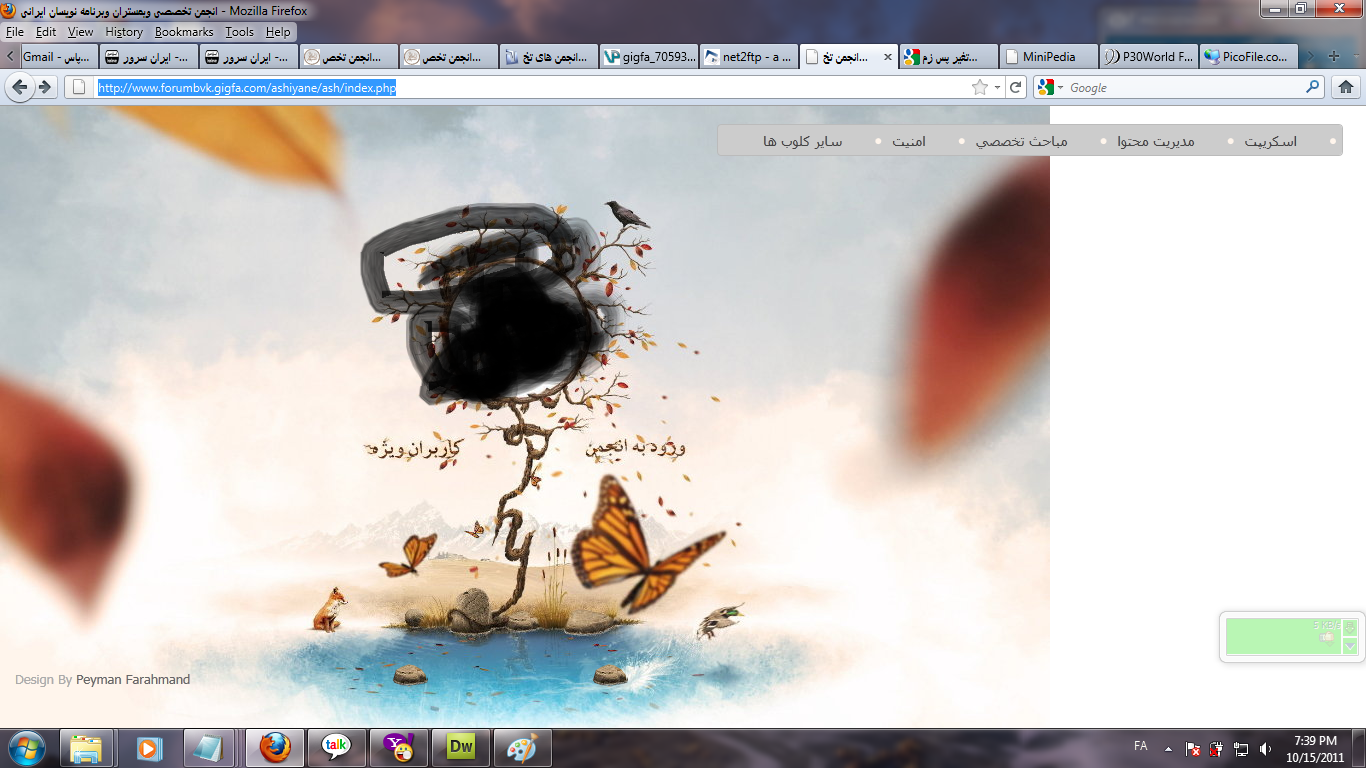The width and height of the screenshot is (1366, 768).
Task: Open the View menu
Action: [81, 32]
